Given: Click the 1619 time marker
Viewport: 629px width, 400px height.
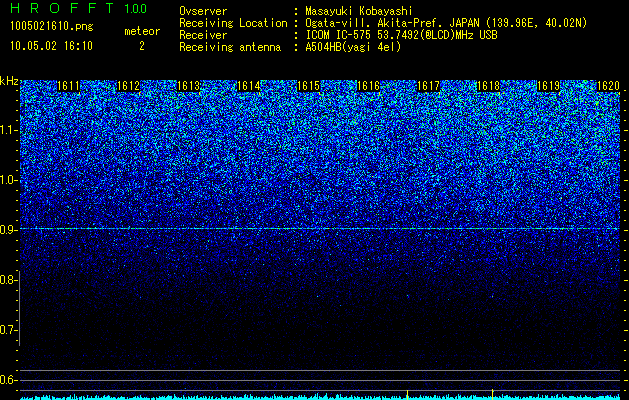Looking at the screenshot, I should (548, 86).
